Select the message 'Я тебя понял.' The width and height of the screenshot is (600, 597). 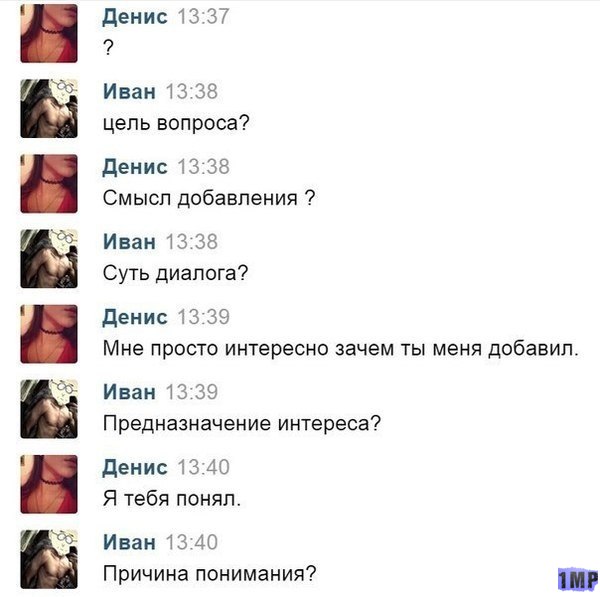(172, 499)
